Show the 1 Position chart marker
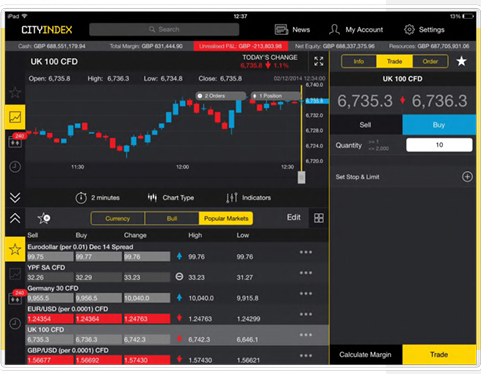 275,96
